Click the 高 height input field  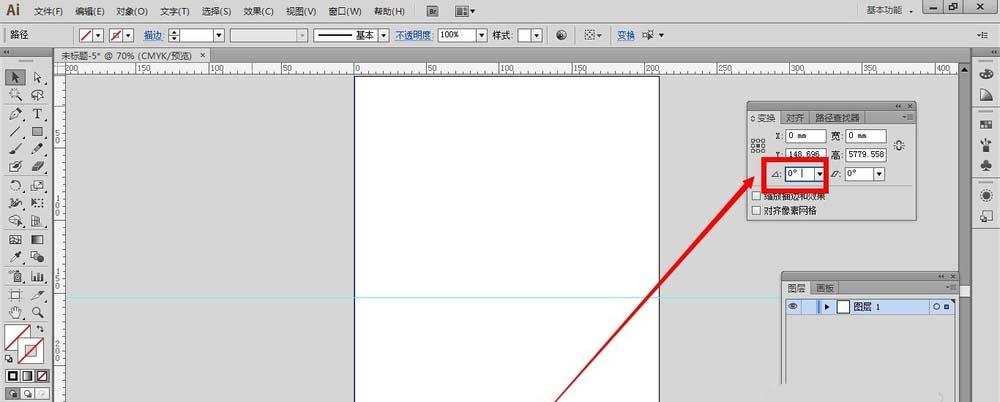(x=865, y=154)
